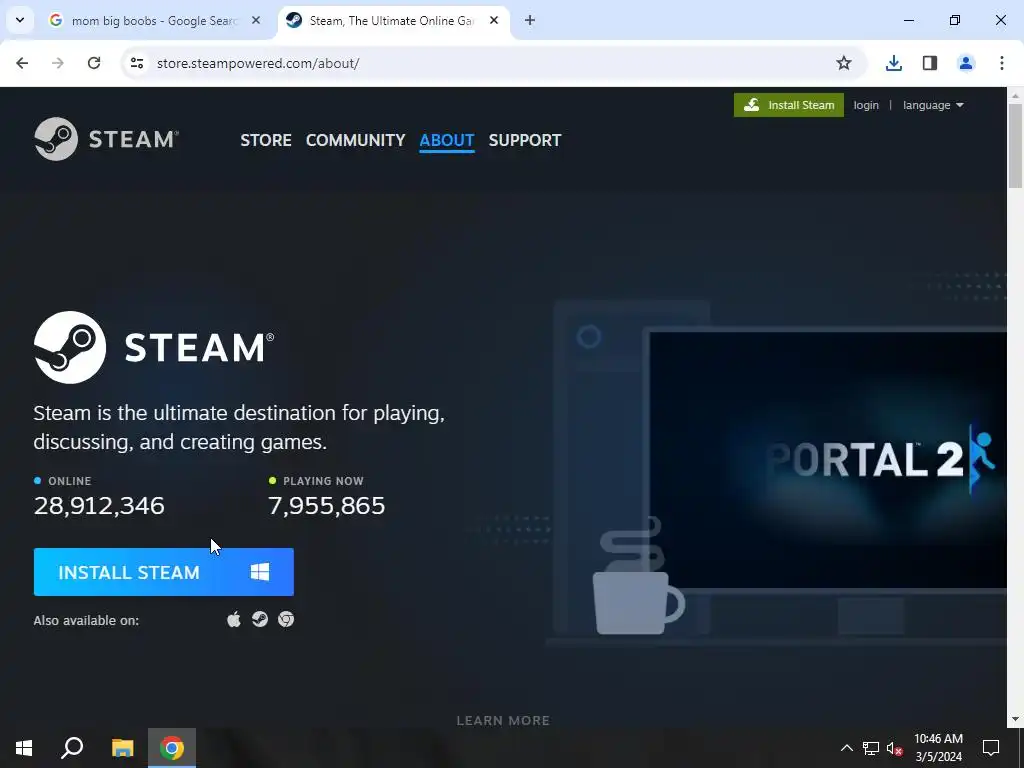
Task: Click the macOS Apple availability icon
Action: (234, 619)
